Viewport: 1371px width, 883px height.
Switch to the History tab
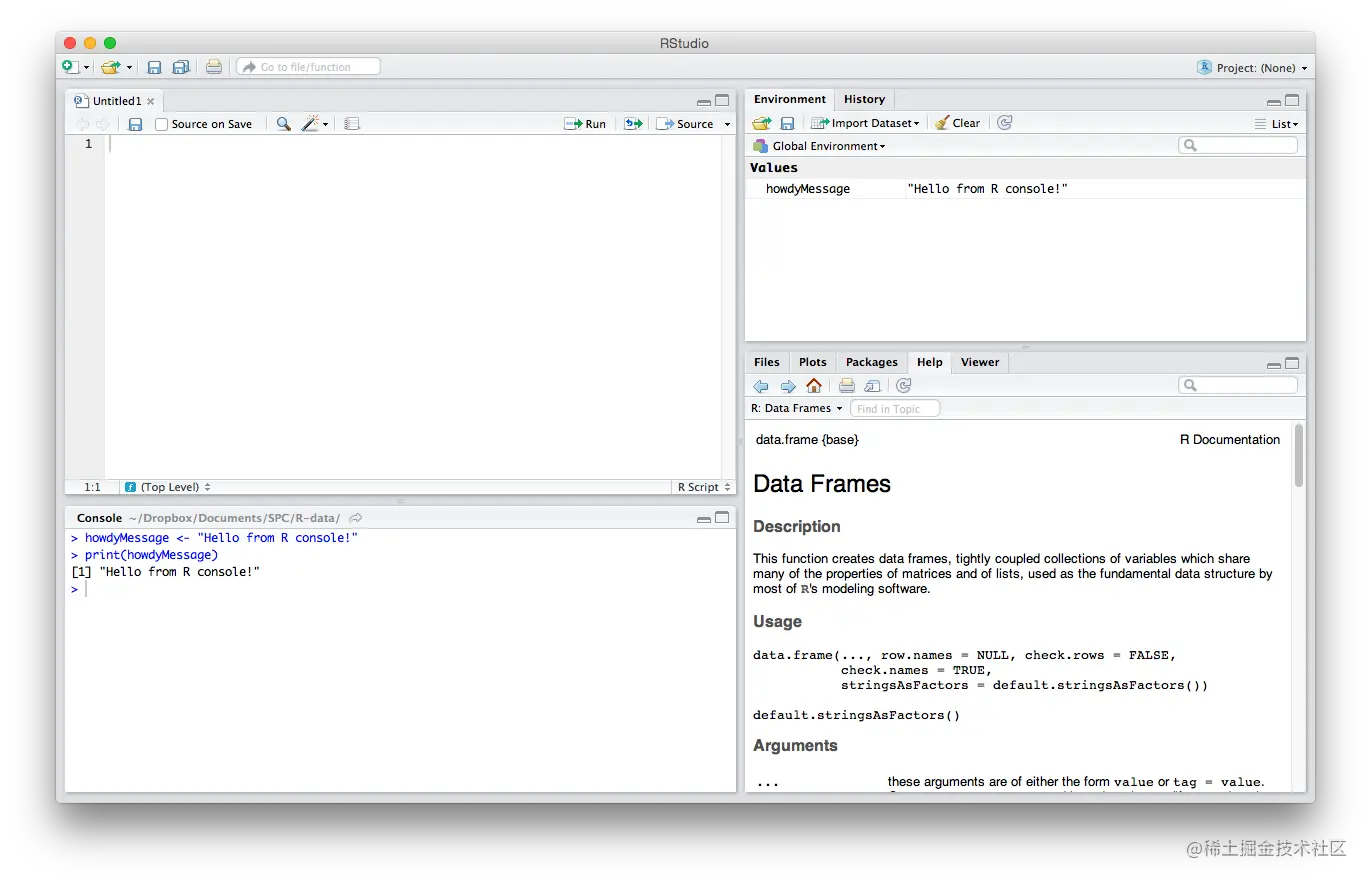click(864, 99)
